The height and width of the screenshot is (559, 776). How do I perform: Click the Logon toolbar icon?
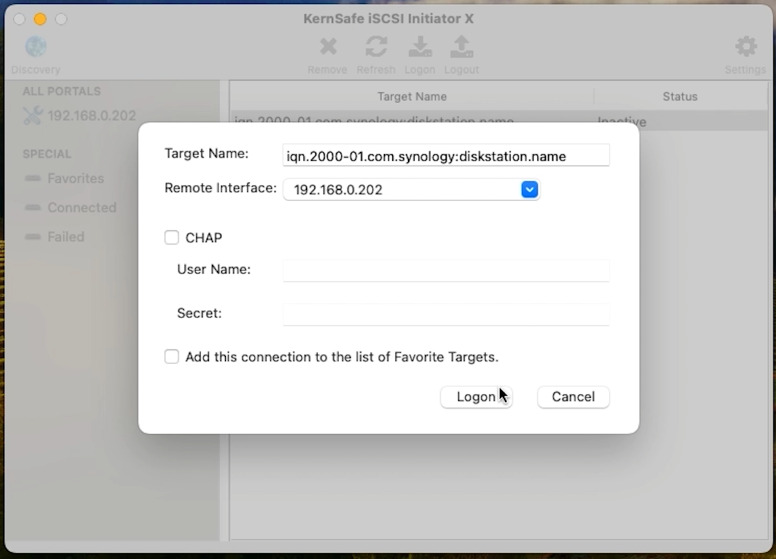click(420, 47)
